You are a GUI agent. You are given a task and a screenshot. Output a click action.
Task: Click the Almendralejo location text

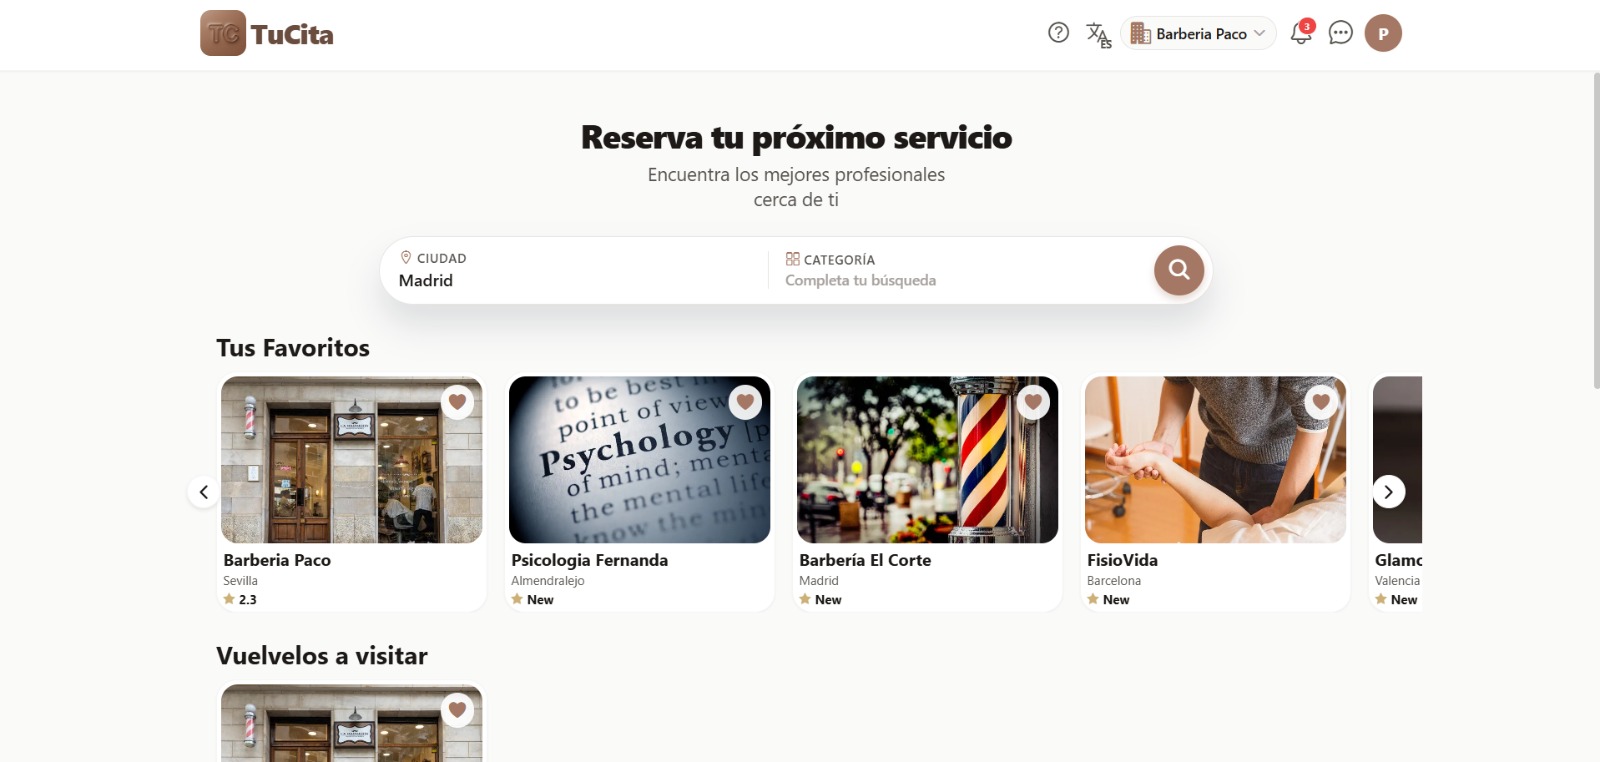tap(547, 581)
